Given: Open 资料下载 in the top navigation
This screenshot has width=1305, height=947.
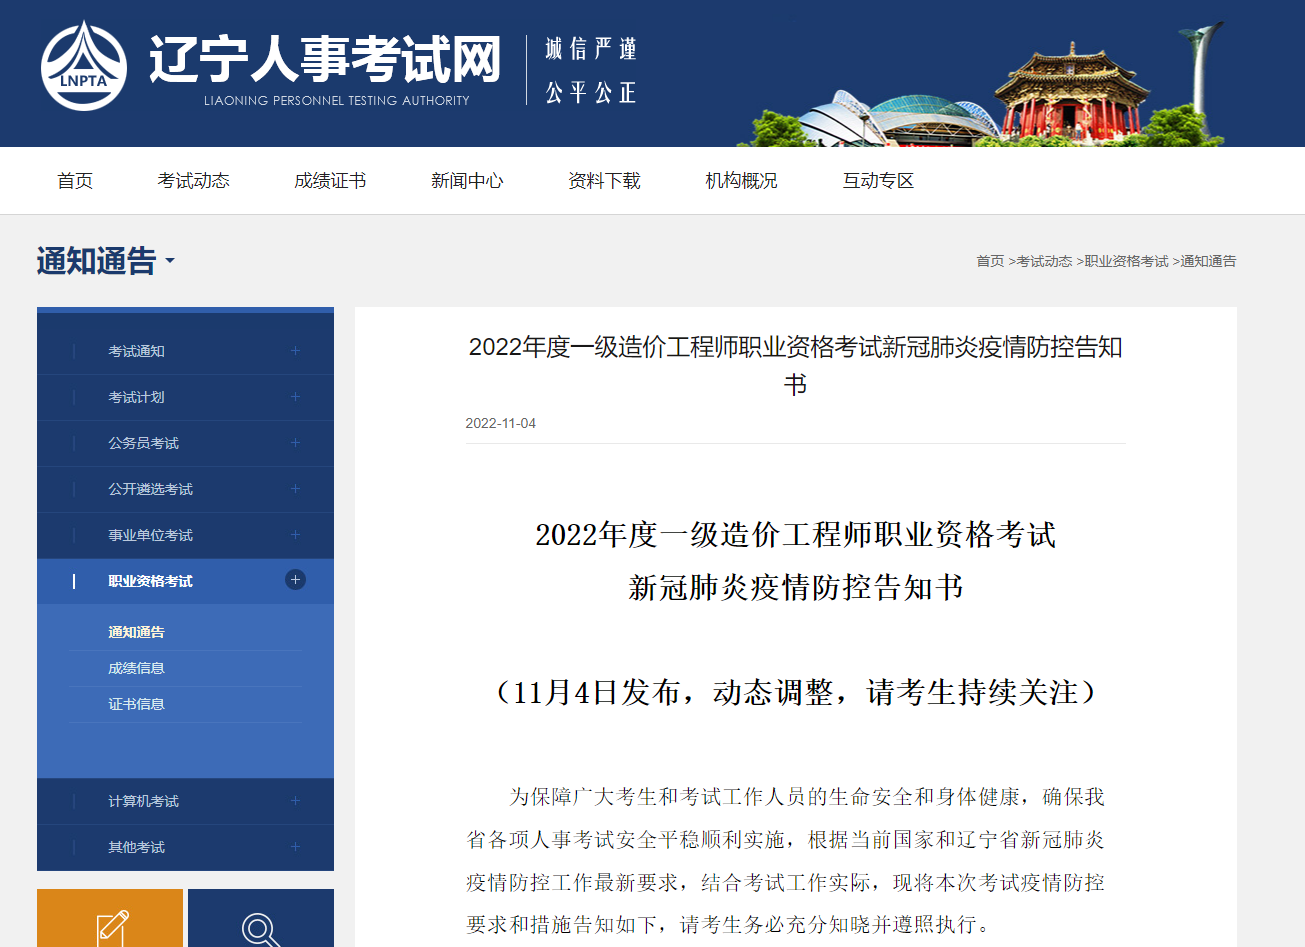Looking at the screenshot, I should click(x=604, y=181).
